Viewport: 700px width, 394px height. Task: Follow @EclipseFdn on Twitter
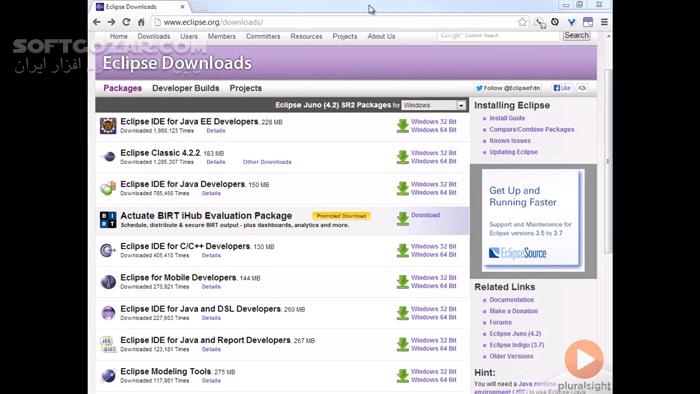508,88
